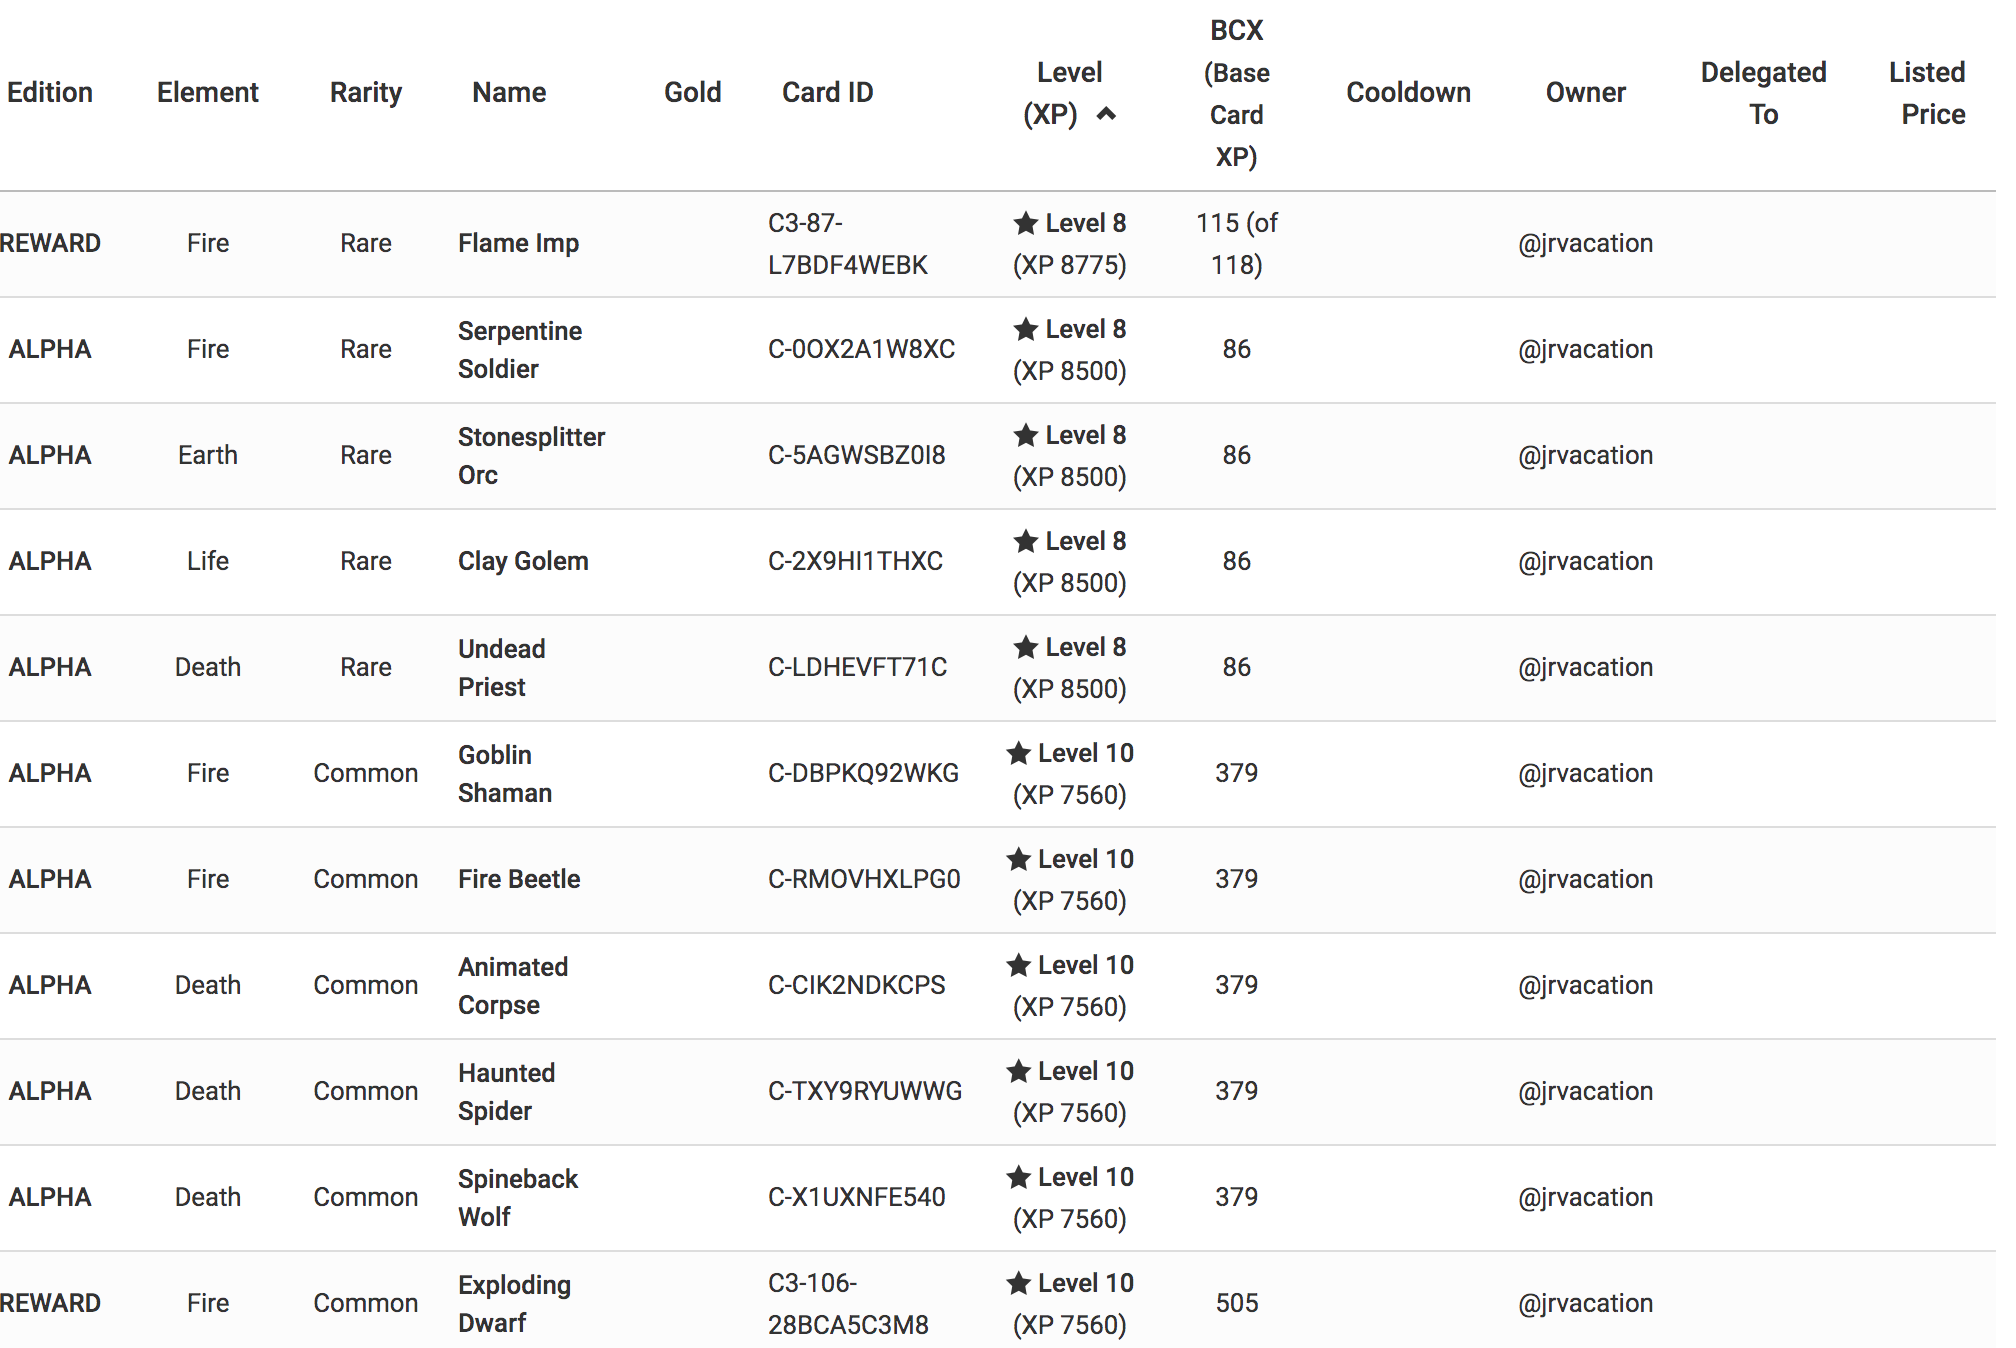
Task: Click the star icon for Goblin Shaman level
Action: point(1018,753)
